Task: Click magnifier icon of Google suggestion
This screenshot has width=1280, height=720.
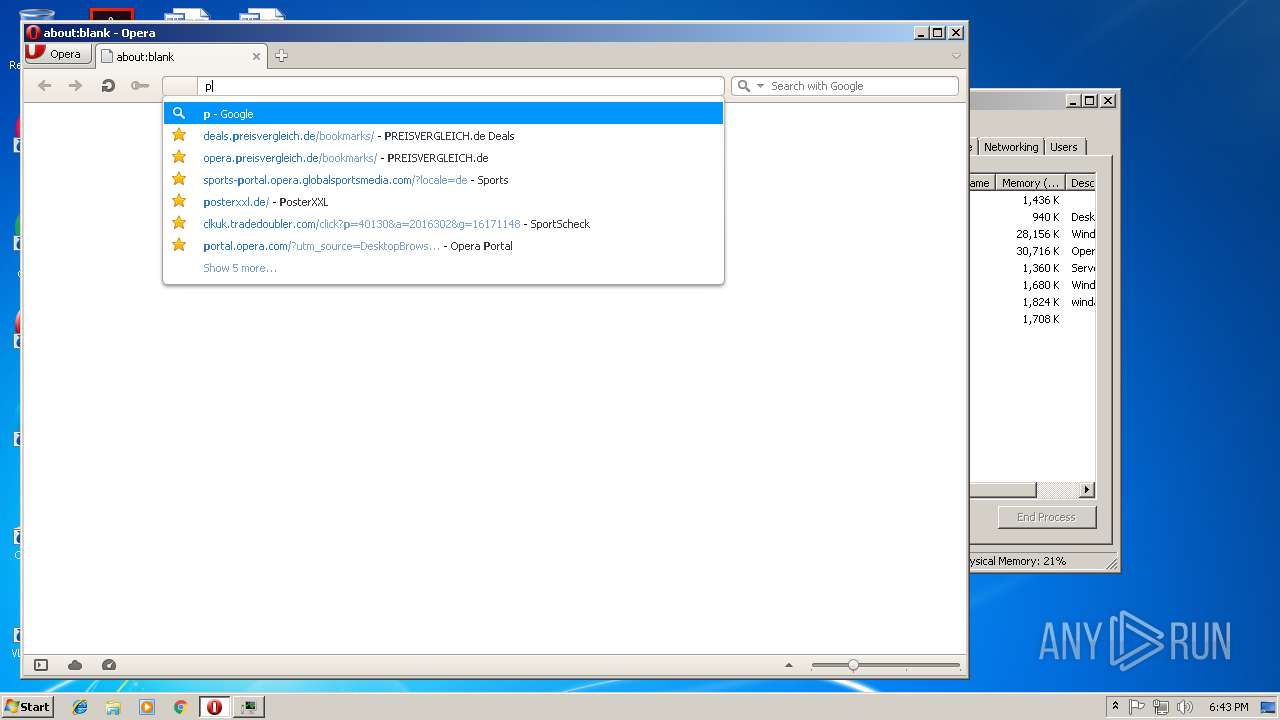Action: tap(179, 113)
